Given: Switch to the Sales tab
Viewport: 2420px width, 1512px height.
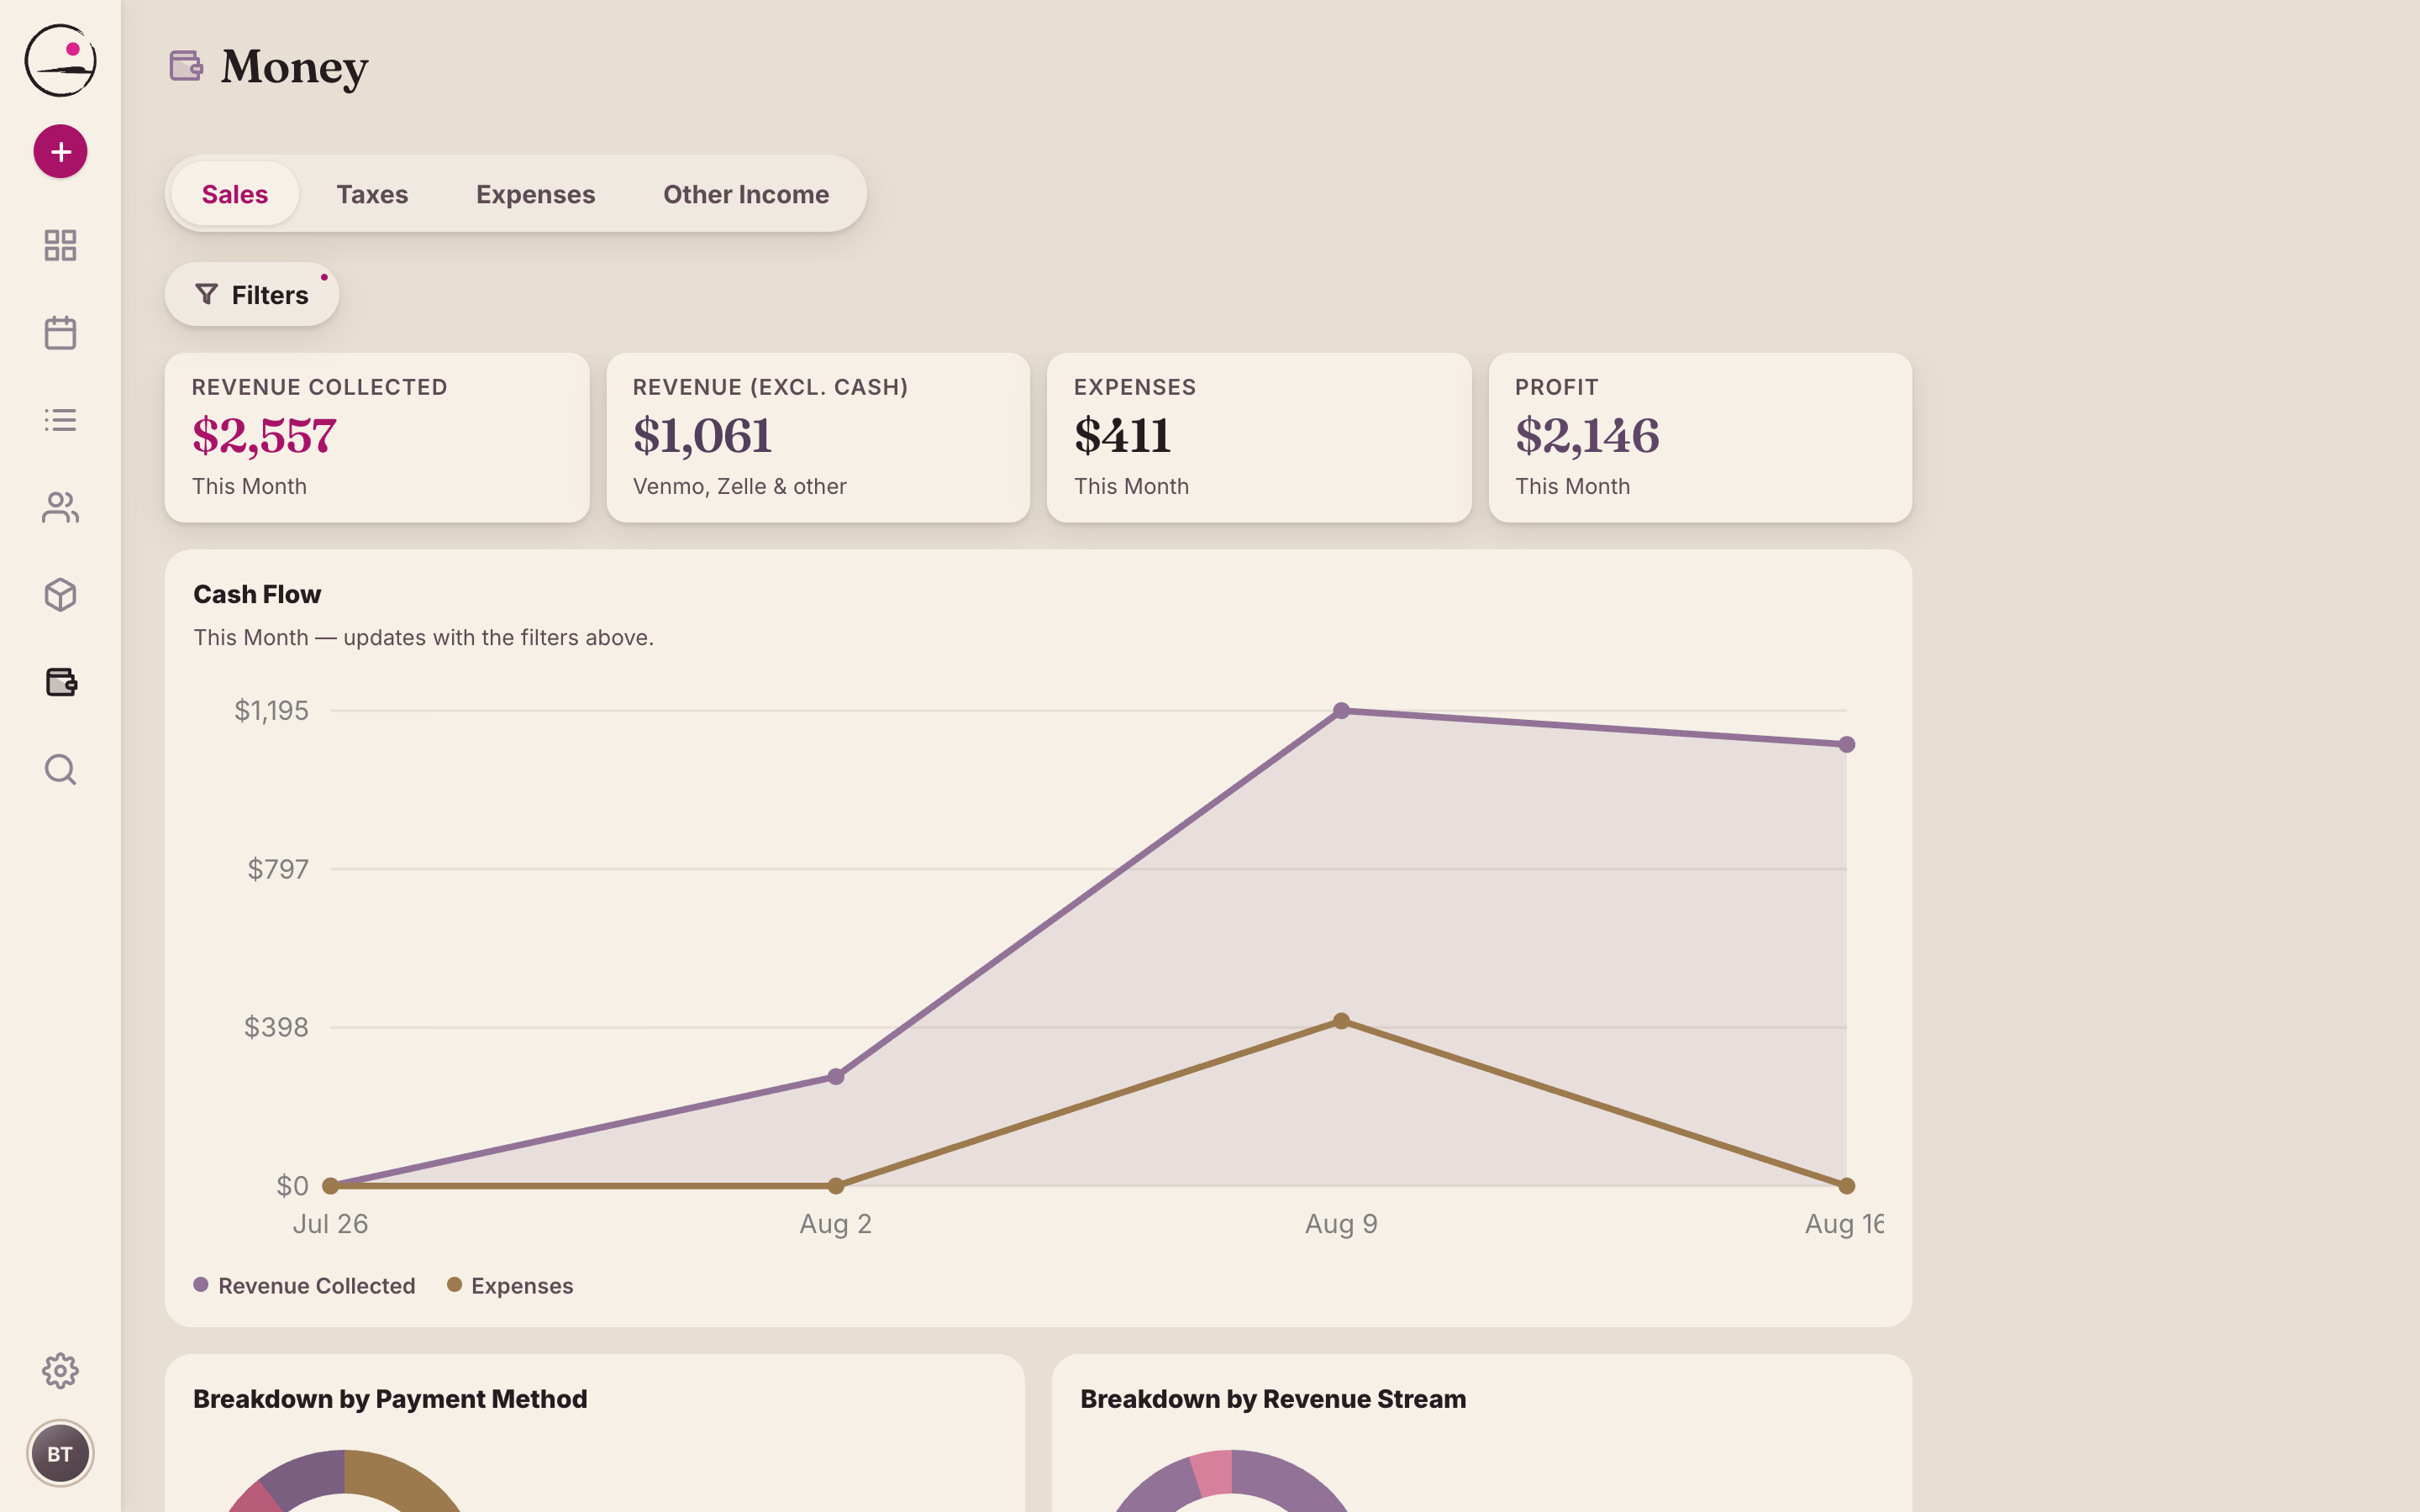Looking at the screenshot, I should 235,194.
